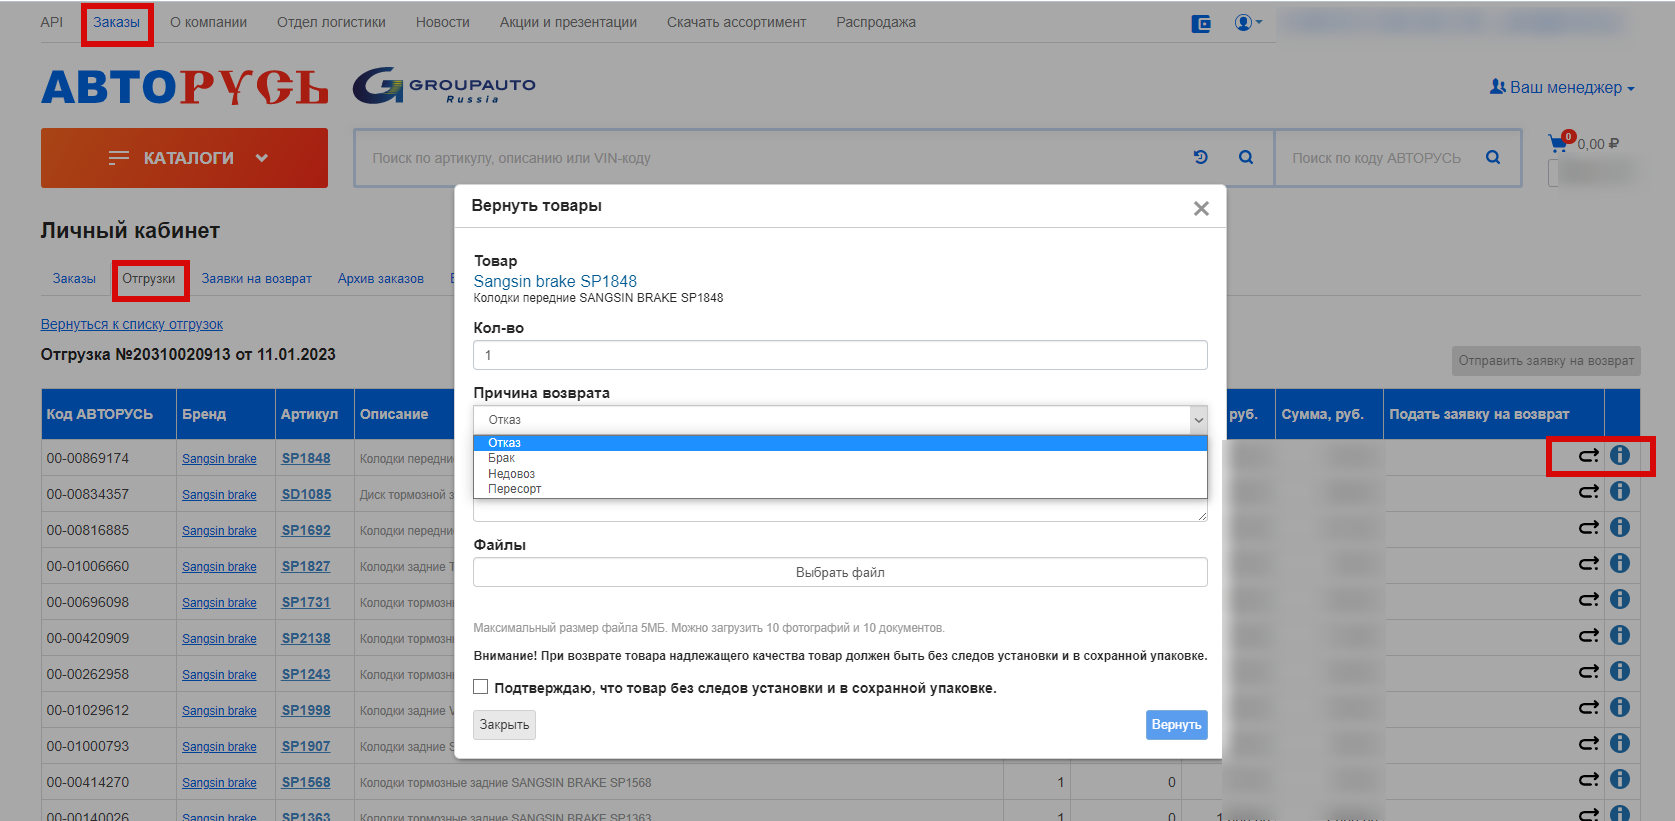Open Акции и презентации menu item
The width and height of the screenshot is (1675, 821).
pos(568,22)
